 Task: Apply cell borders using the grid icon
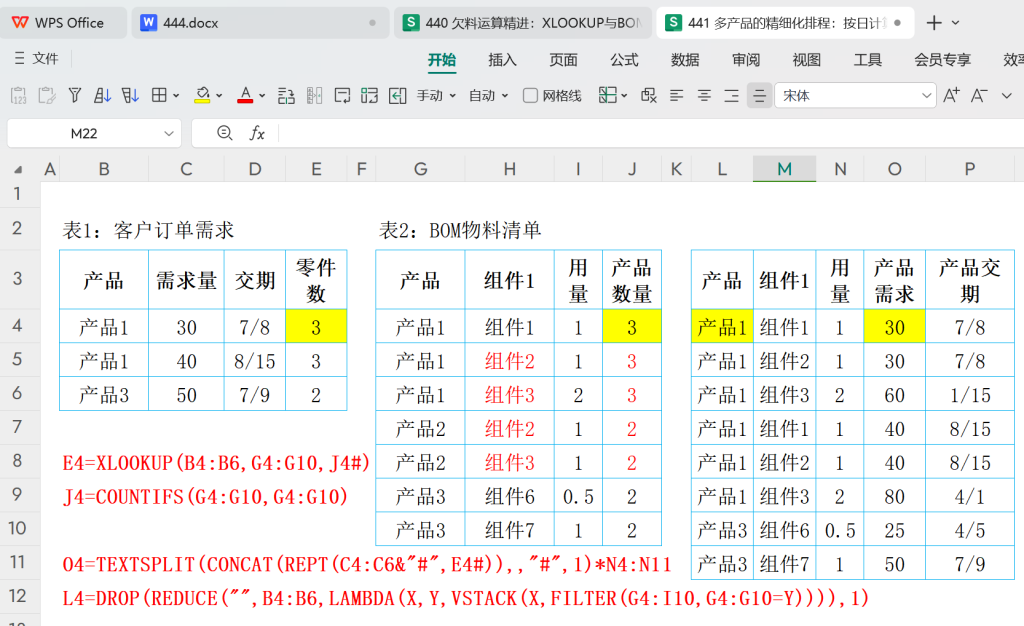(x=159, y=95)
